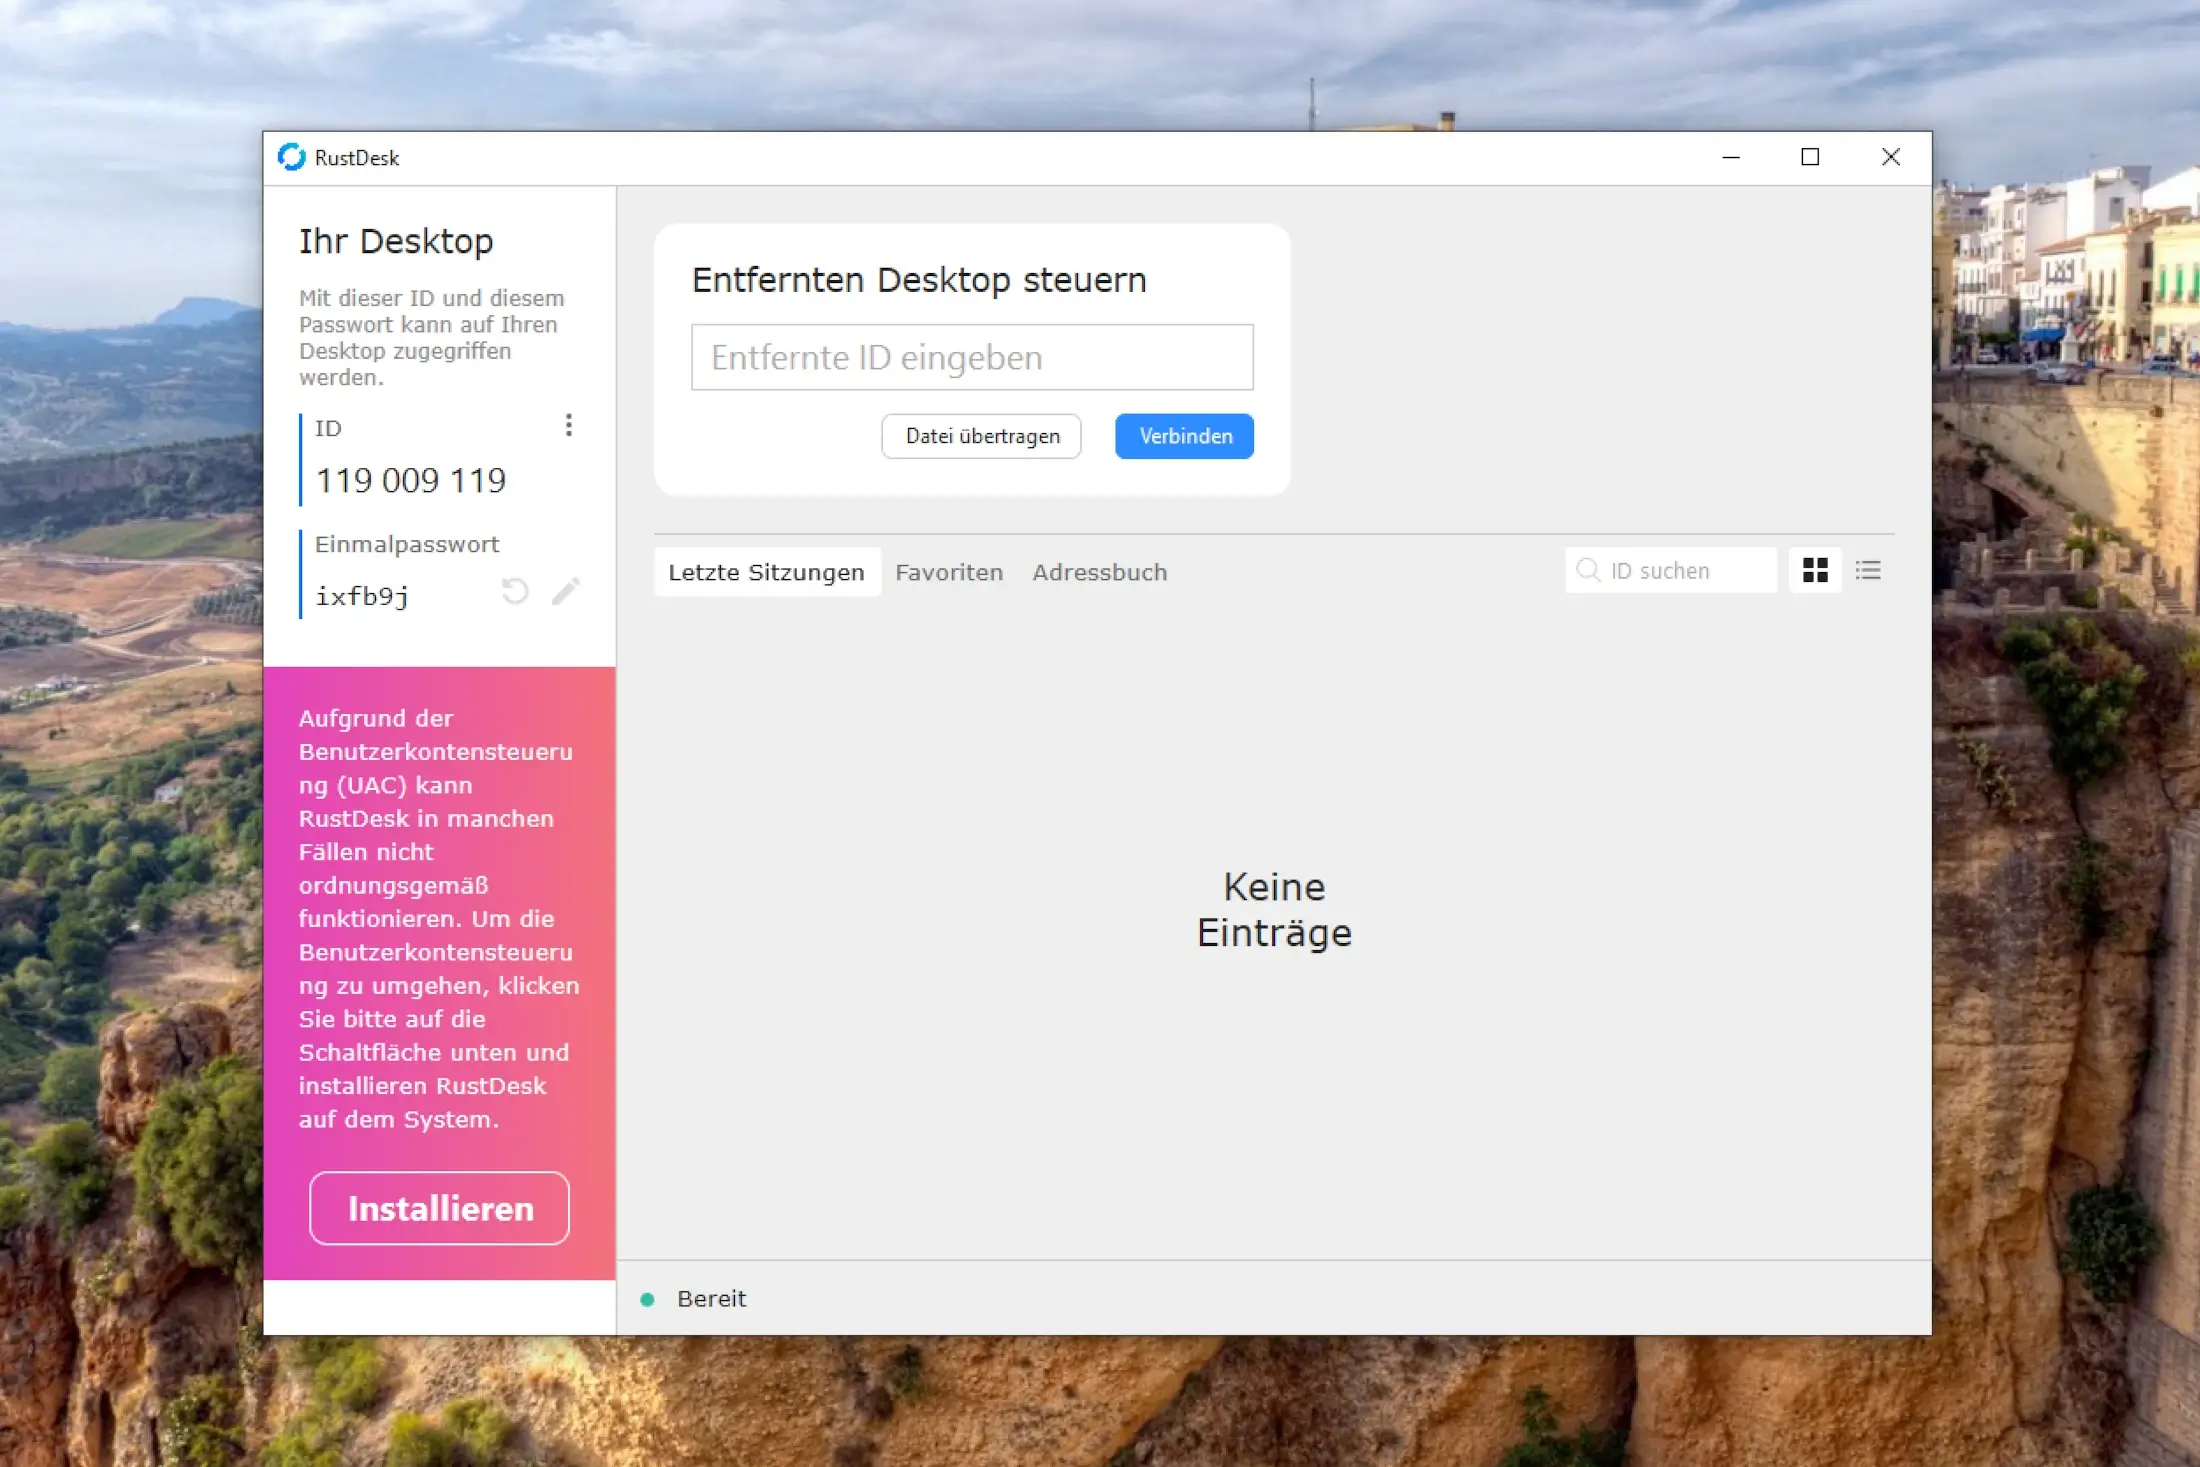2200x1467 pixels.
Task: Switch to list view layout
Action: (1868, 571)
